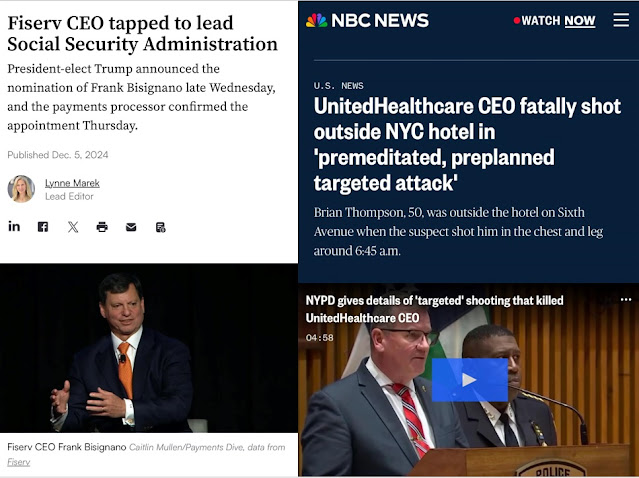The width and height of the screenshot is (639, 478).
Task: Open the UnitedHealthcare CEO headline
Action: coord(467,144)
